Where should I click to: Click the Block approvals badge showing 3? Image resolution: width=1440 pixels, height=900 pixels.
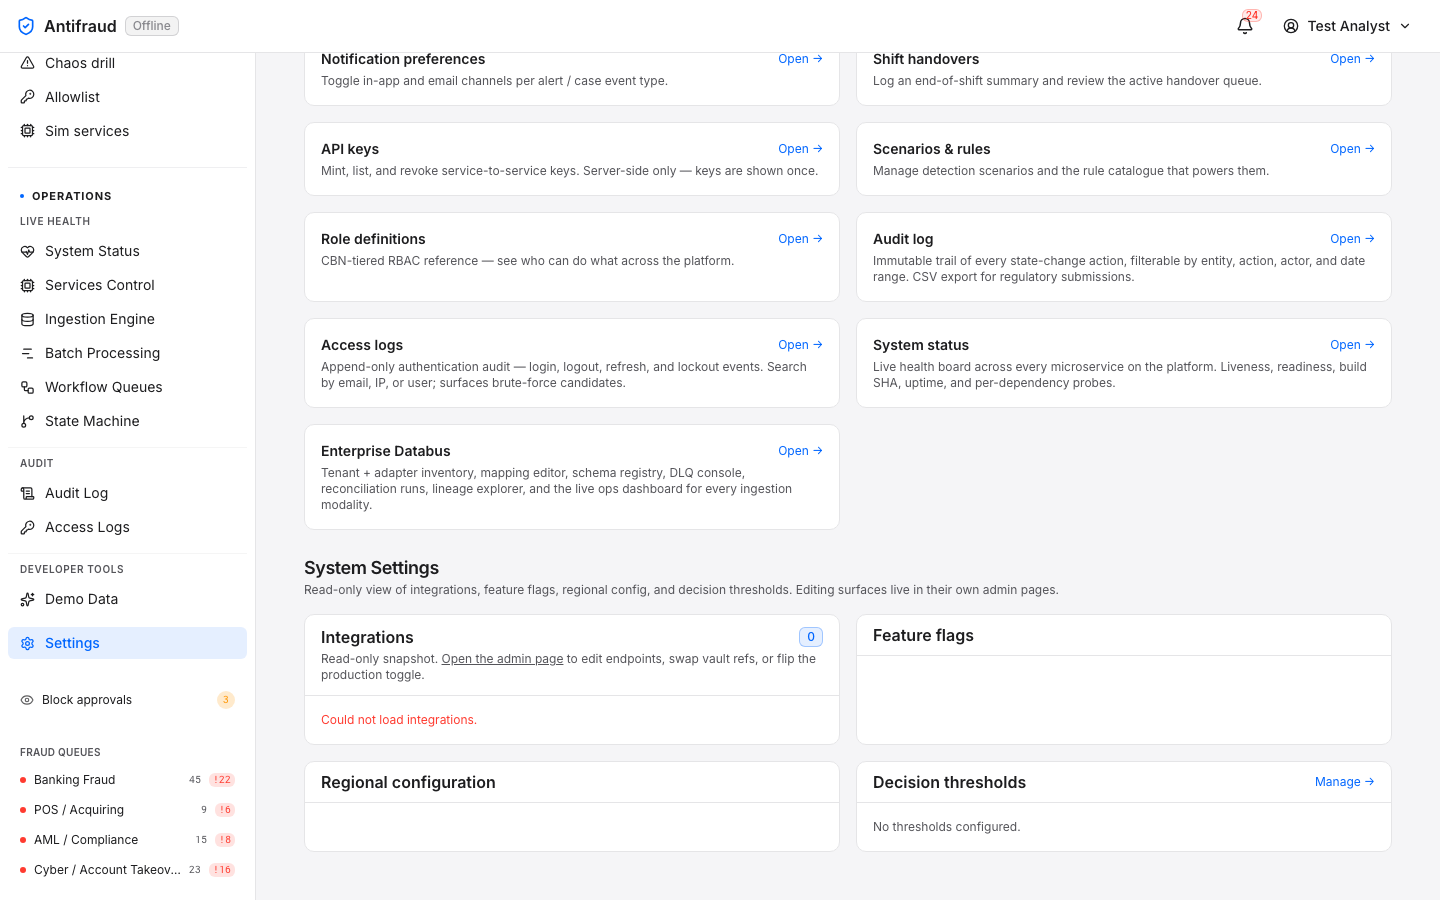coord(226,700)
